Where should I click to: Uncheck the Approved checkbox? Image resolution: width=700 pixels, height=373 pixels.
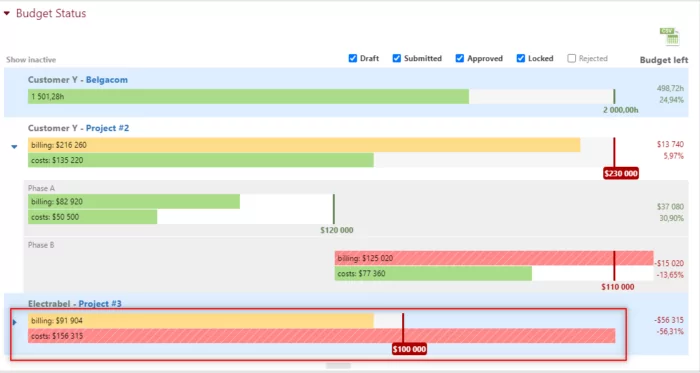pyautogui.click(x=460, y=58)
